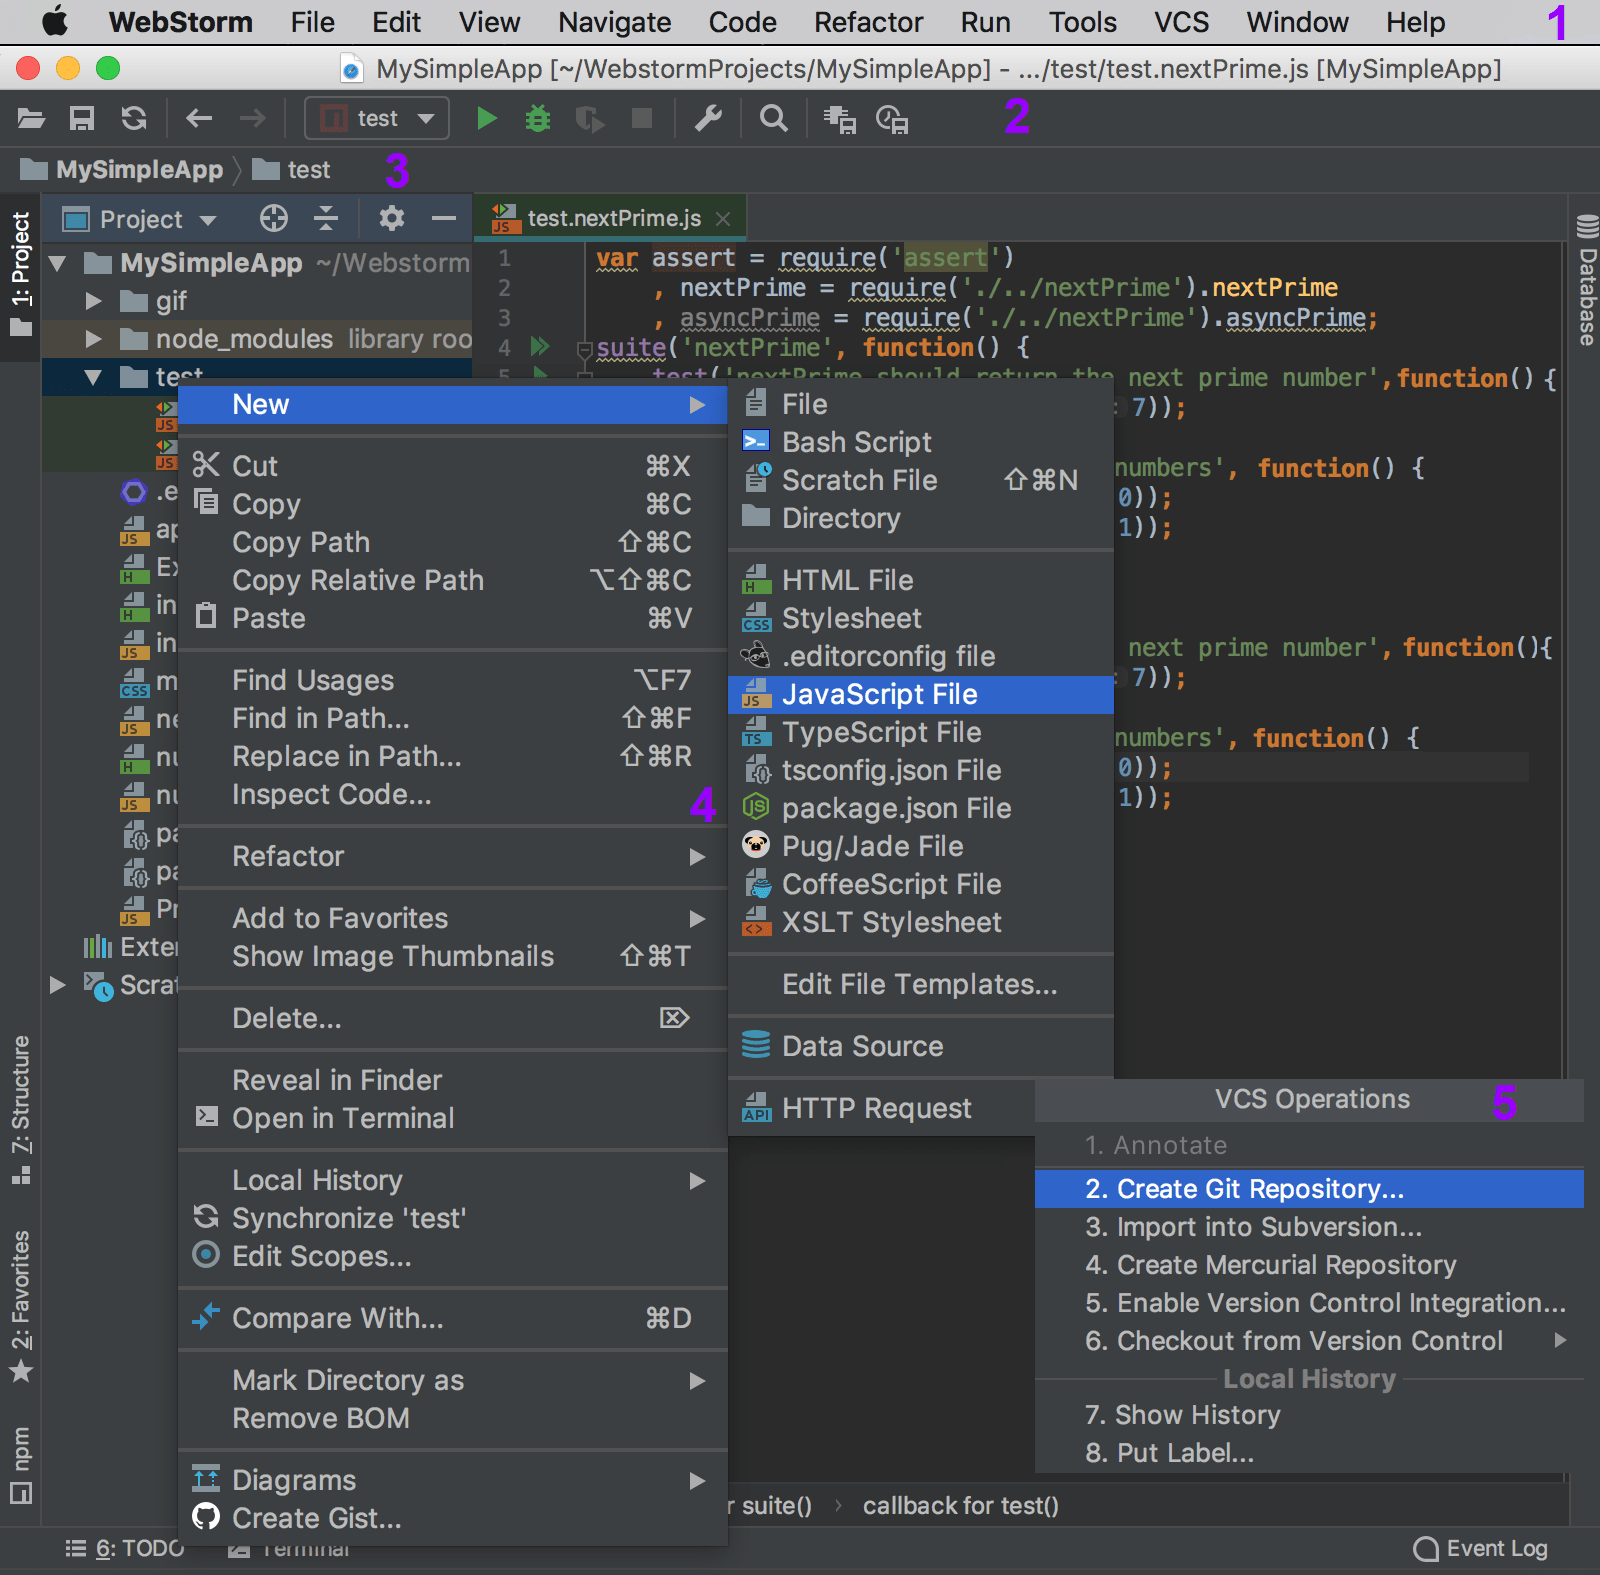Open the 2: Favorites side tab
The width and height of the screenshot is (1600, 1575).
pos(21,1306)
